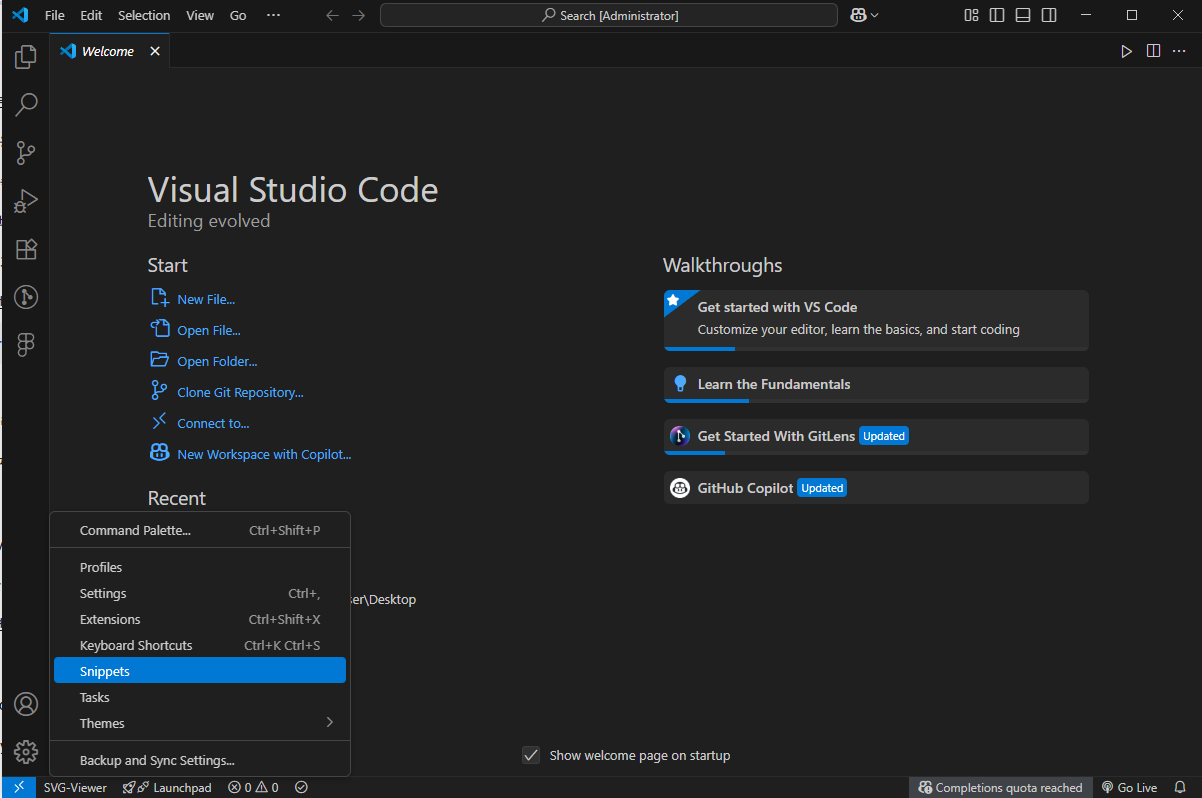Click the Connect to link
1202x798 pixels.
(x=213, y=423)
